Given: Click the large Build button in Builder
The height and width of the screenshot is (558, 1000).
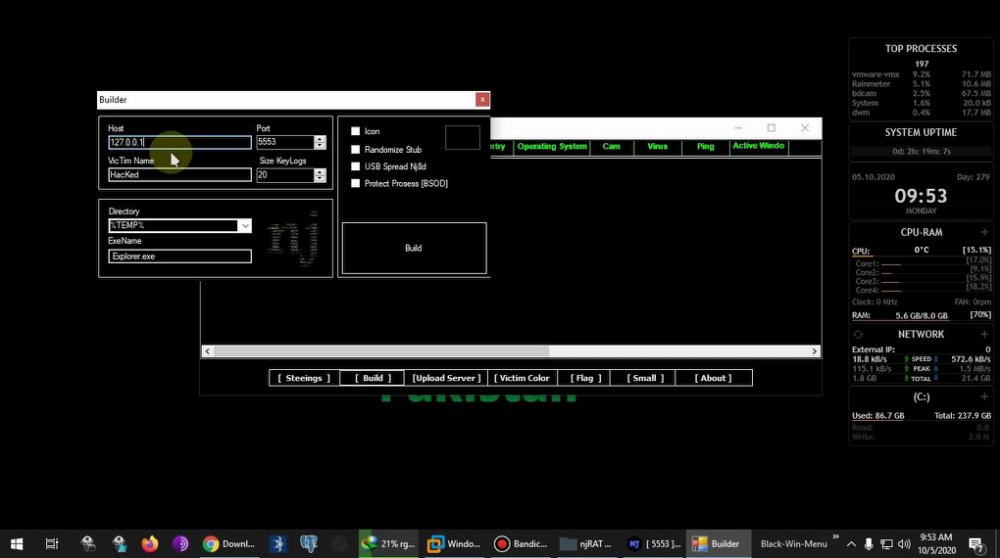Looking at the screenshot, I should pyautogui.click(x=414, y=248).
